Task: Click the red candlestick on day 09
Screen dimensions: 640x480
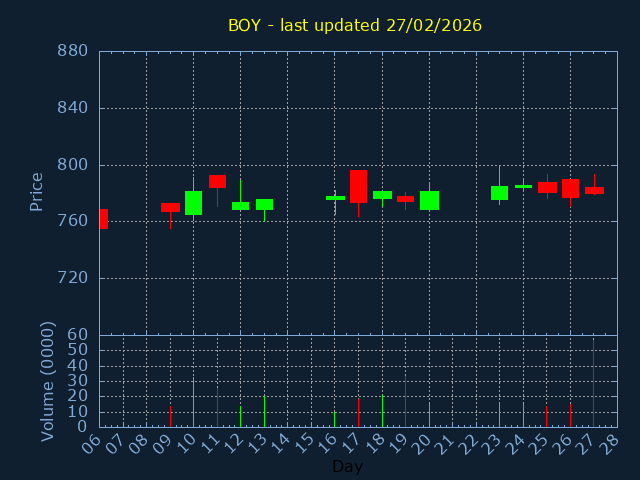Action: click(170, 207)
